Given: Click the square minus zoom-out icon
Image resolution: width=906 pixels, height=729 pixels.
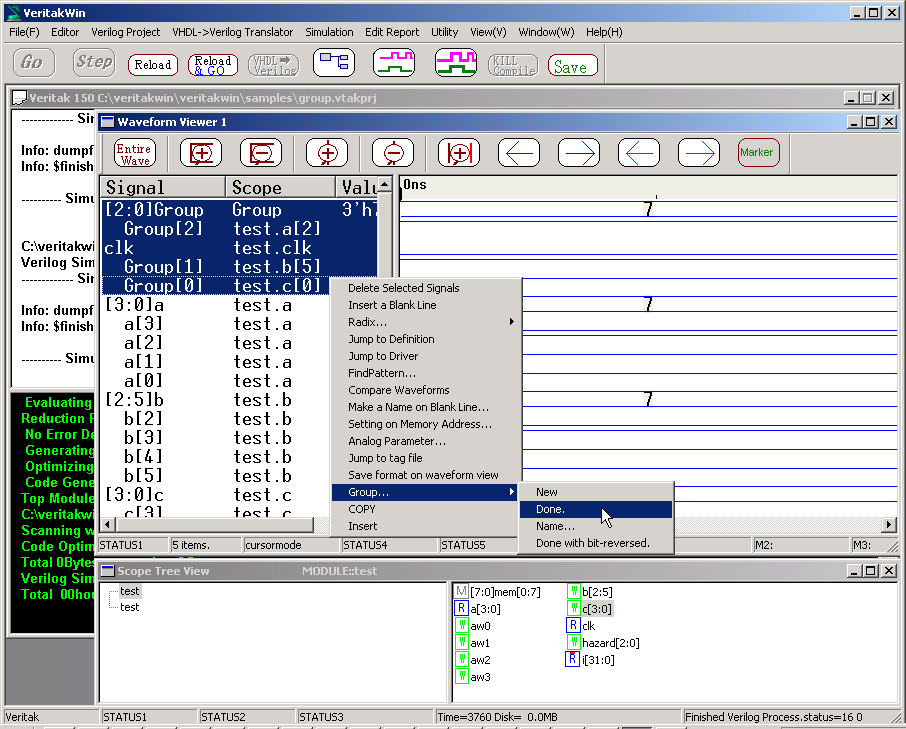Looking at the screenshot, I should [x=261, y=153].
